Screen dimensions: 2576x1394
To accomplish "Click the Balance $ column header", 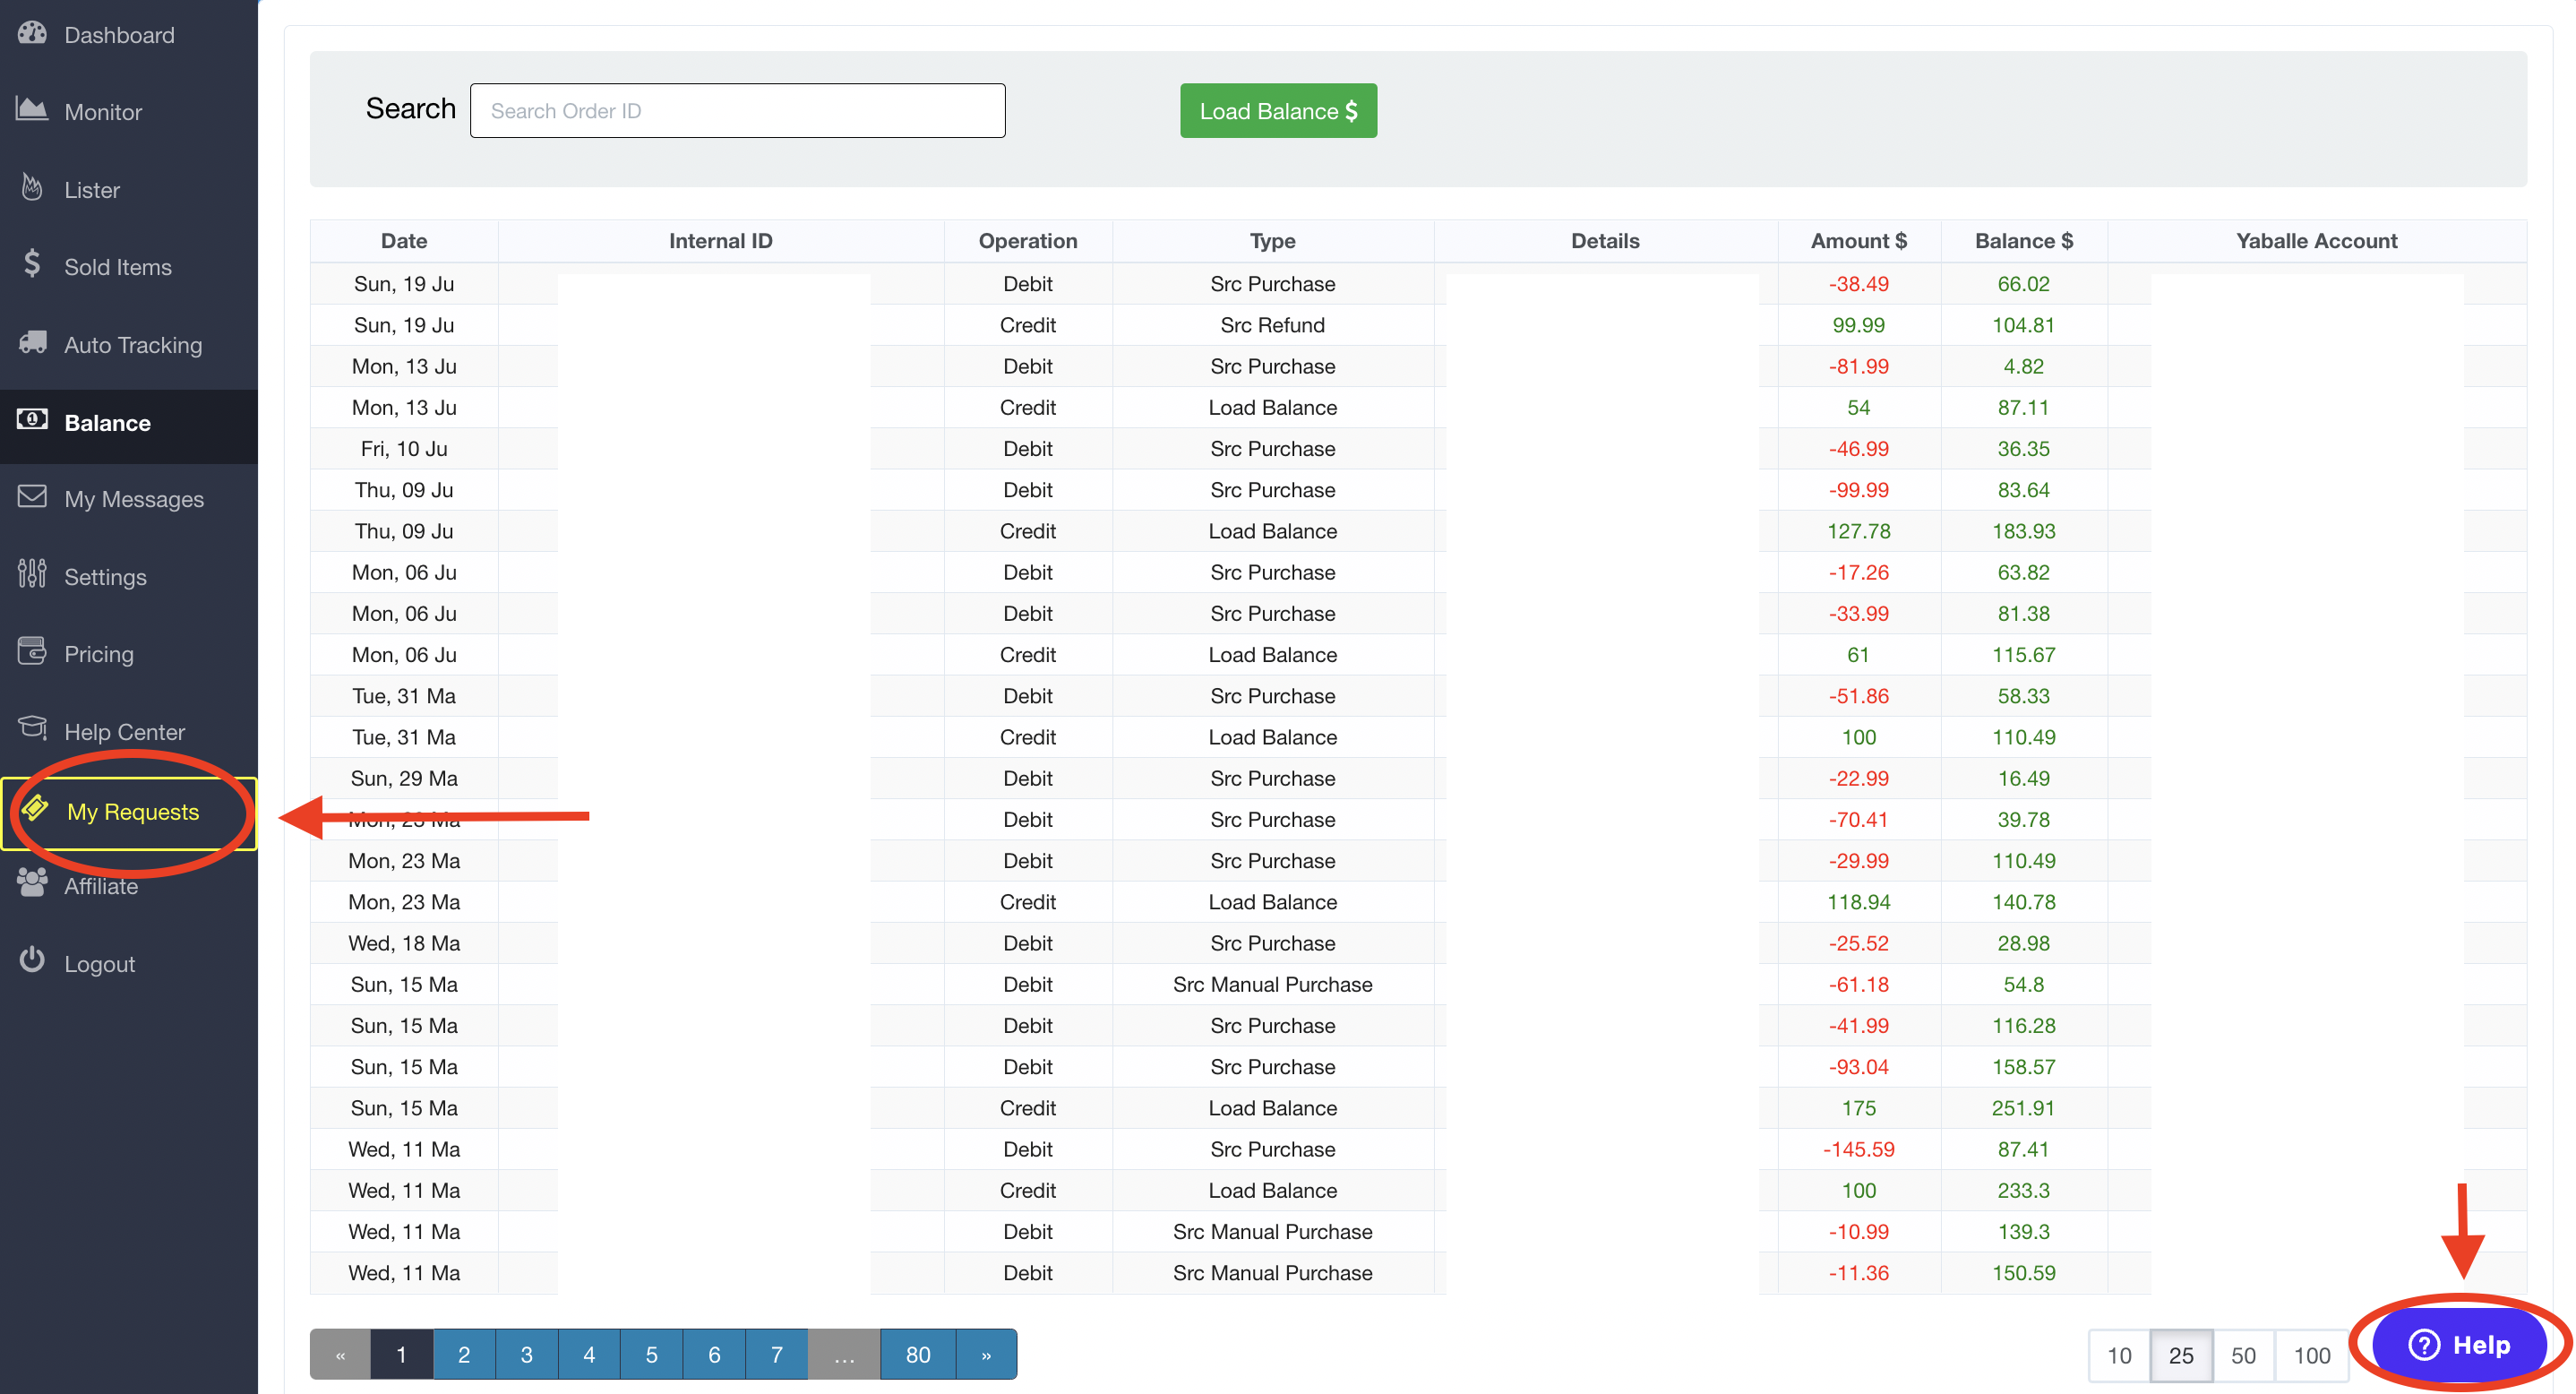I will [x=2024, y=241].
